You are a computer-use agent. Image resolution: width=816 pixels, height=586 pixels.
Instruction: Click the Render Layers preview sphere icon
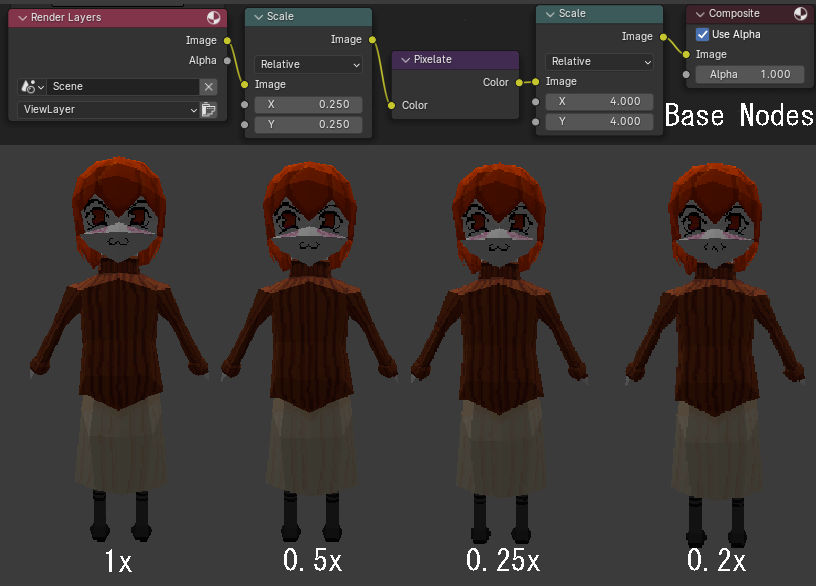pyautogui.click(x=213, y=18)
